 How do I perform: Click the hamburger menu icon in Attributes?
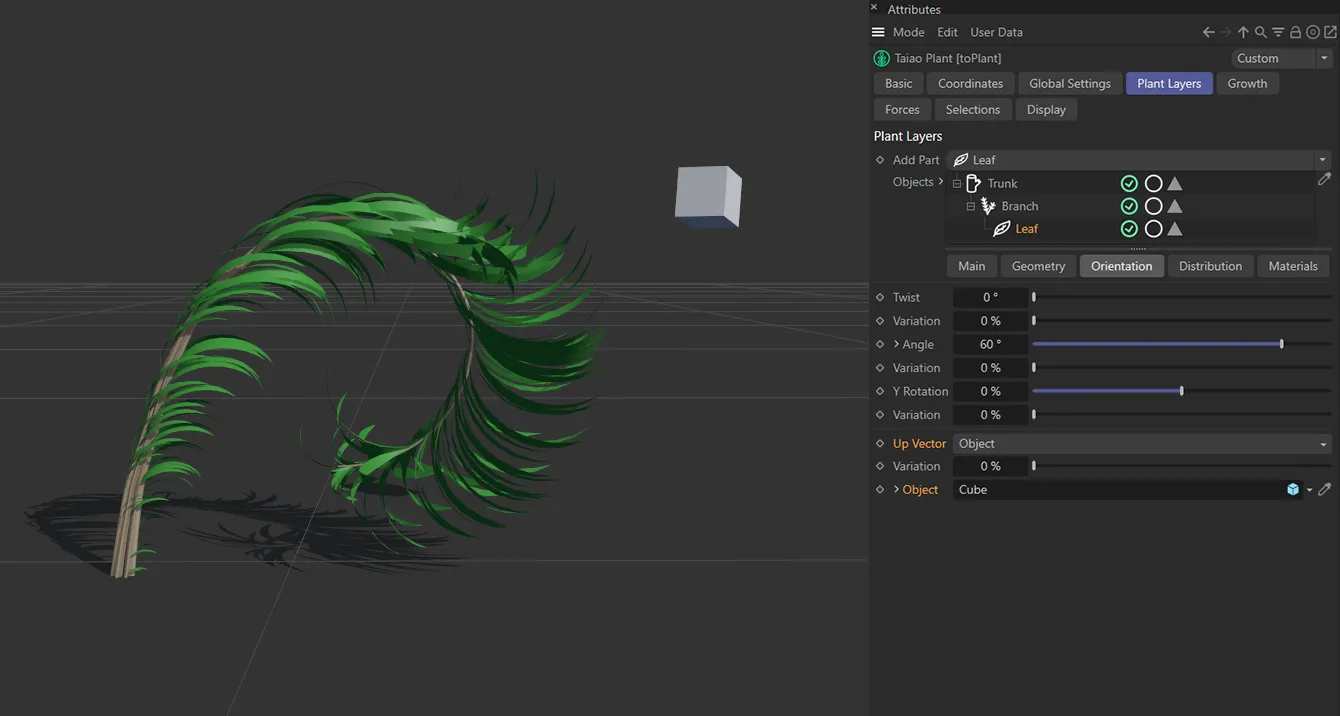tap(878, 32)
